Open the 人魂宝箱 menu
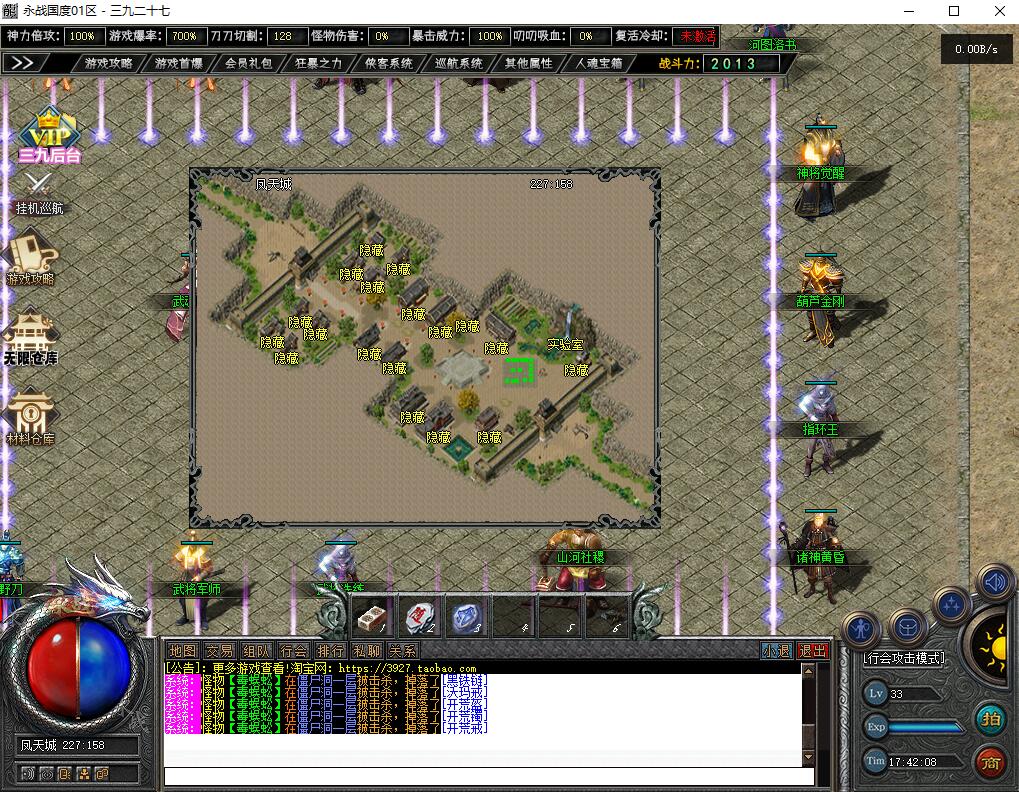This screenshot has height=792, width=1019. 599,63
